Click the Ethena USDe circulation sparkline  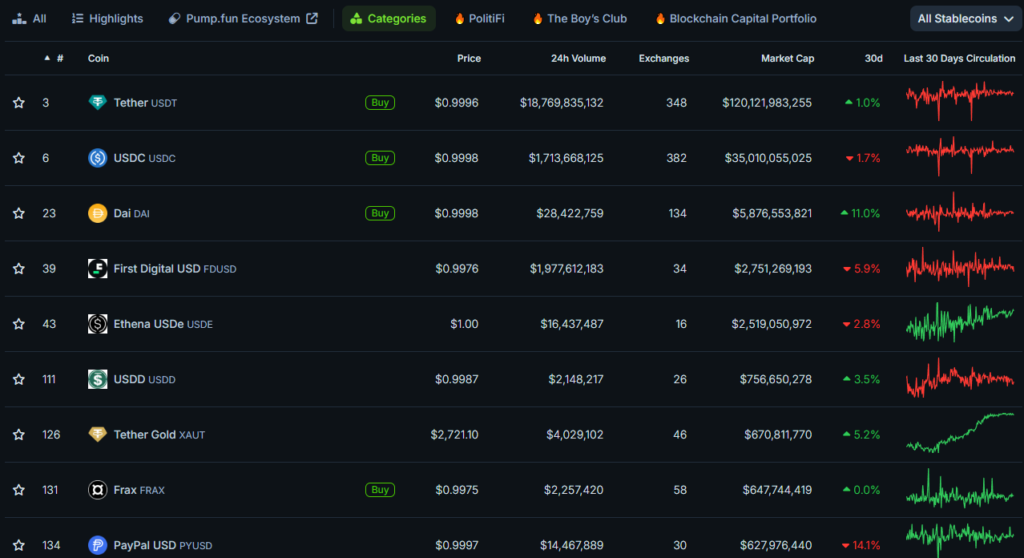pos(959,322)
